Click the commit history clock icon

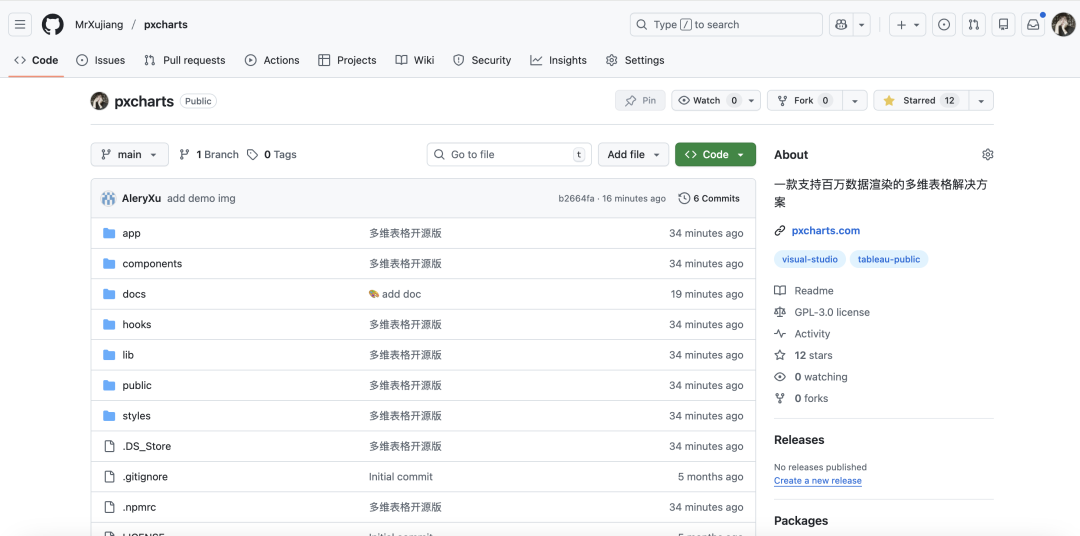click(684, 198)
